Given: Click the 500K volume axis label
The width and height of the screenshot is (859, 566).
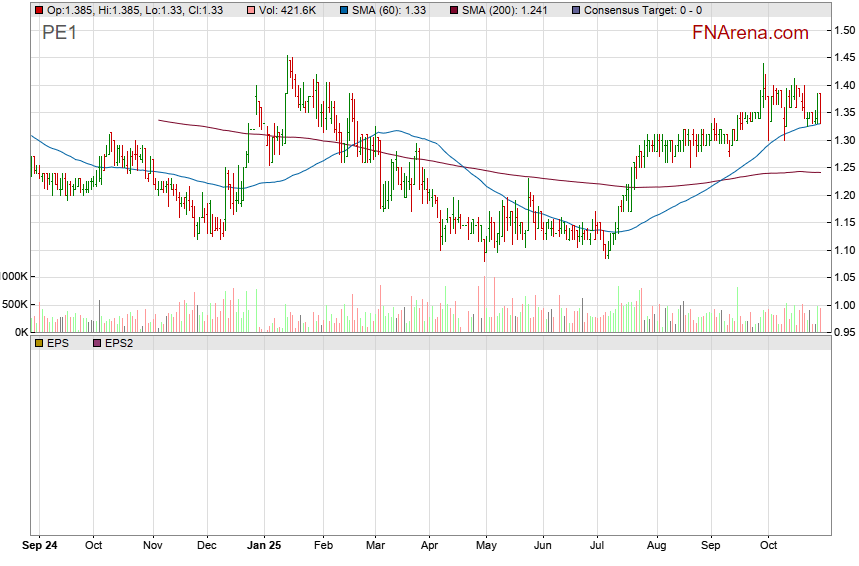Looking at the screenshot, I should click(x=13, y=304).
